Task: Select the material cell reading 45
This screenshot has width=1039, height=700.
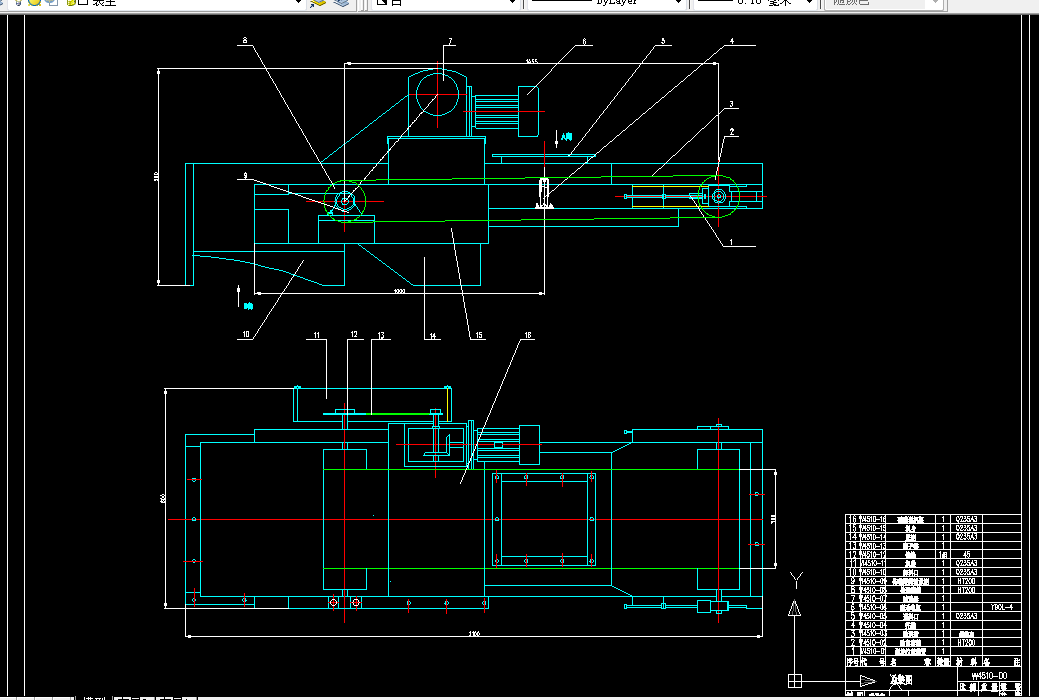Action: point(966,554)
